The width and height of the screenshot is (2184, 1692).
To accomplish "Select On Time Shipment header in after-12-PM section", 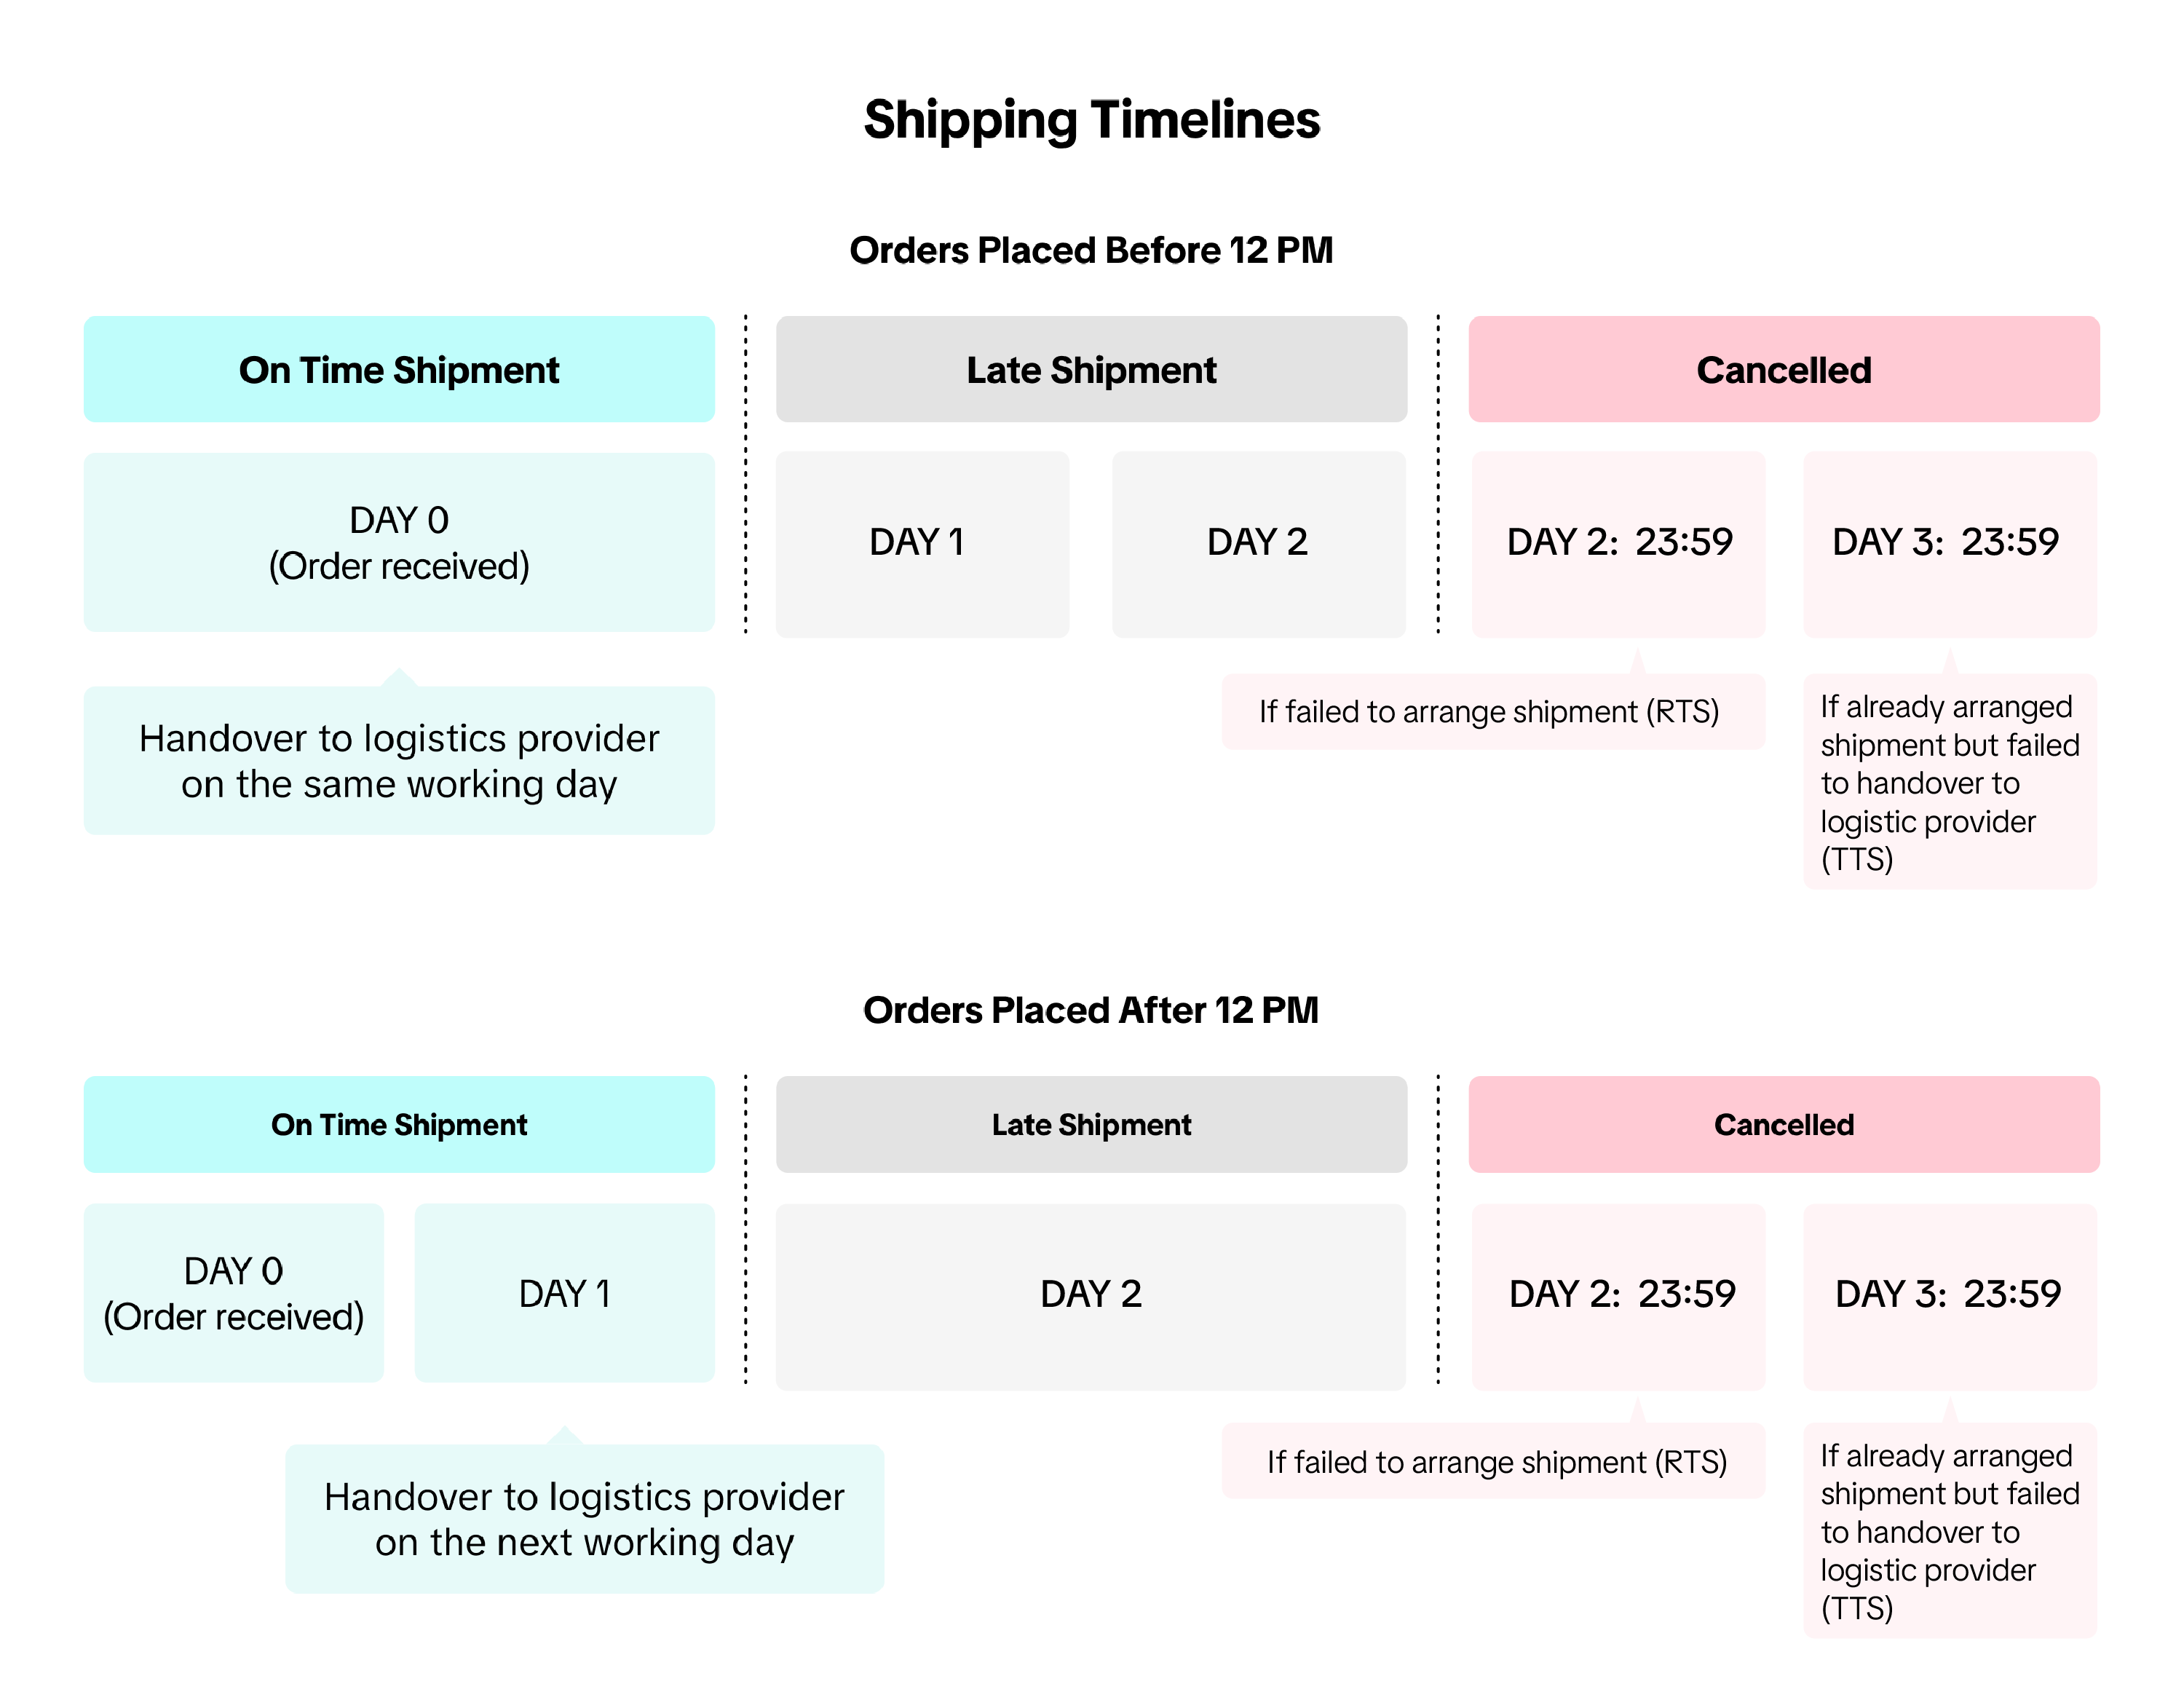I will (399, 1124).
